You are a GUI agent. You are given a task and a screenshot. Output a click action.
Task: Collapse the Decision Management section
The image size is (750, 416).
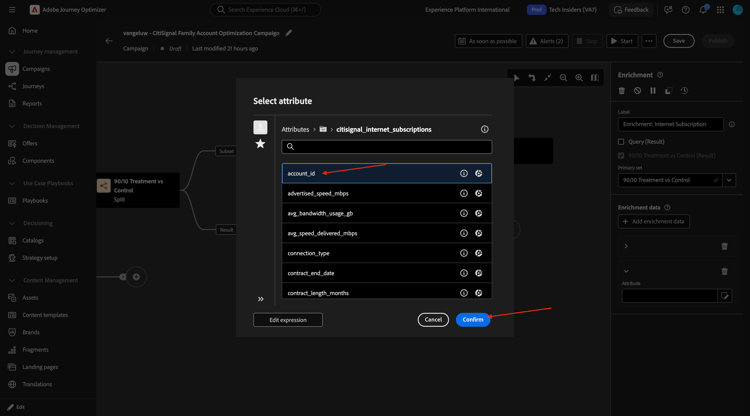[12, 126]
